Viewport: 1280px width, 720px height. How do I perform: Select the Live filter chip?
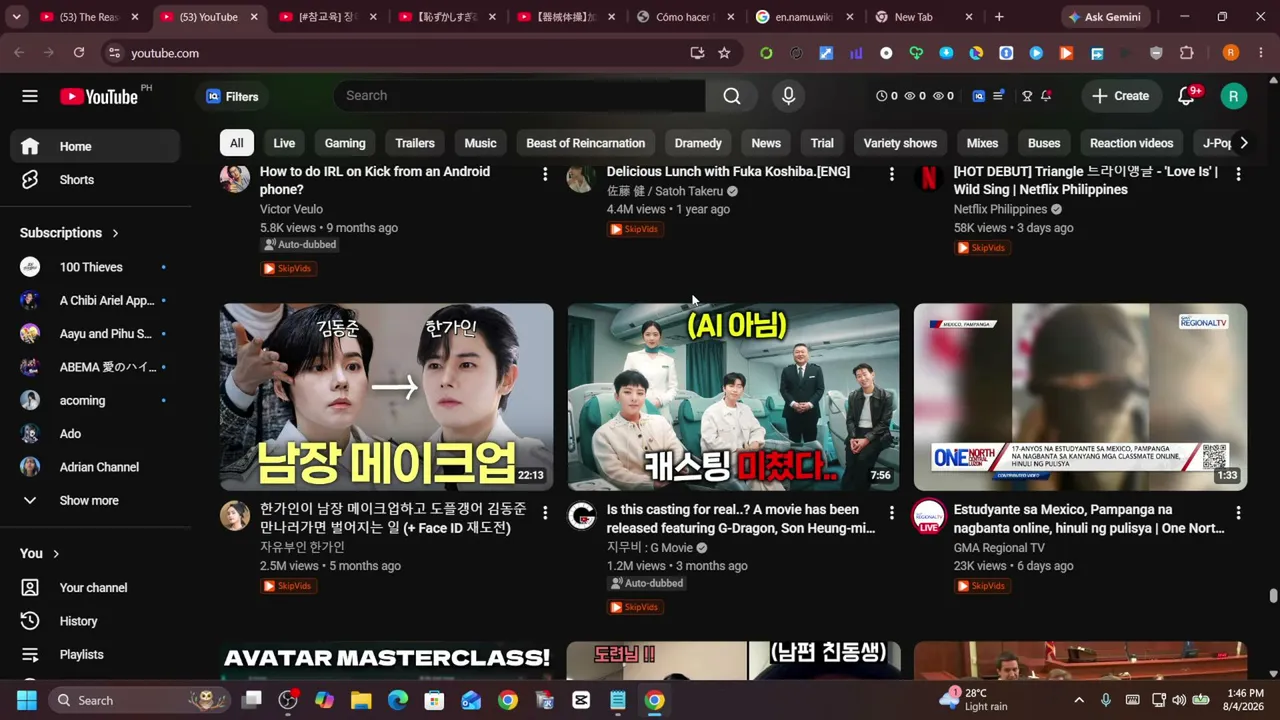tap(284, 143)
